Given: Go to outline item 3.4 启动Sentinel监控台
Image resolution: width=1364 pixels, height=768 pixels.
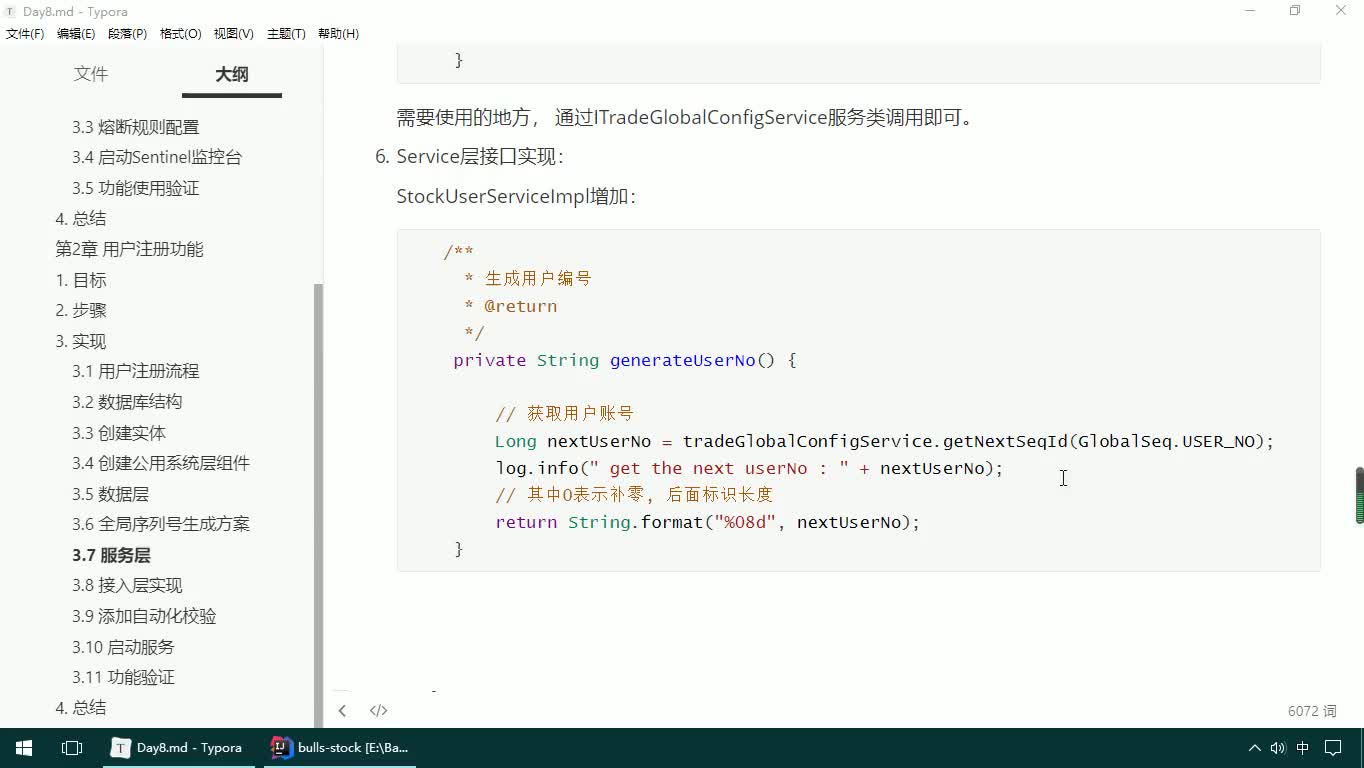Looking at the screenshot, I should click(x=157, y=157).
